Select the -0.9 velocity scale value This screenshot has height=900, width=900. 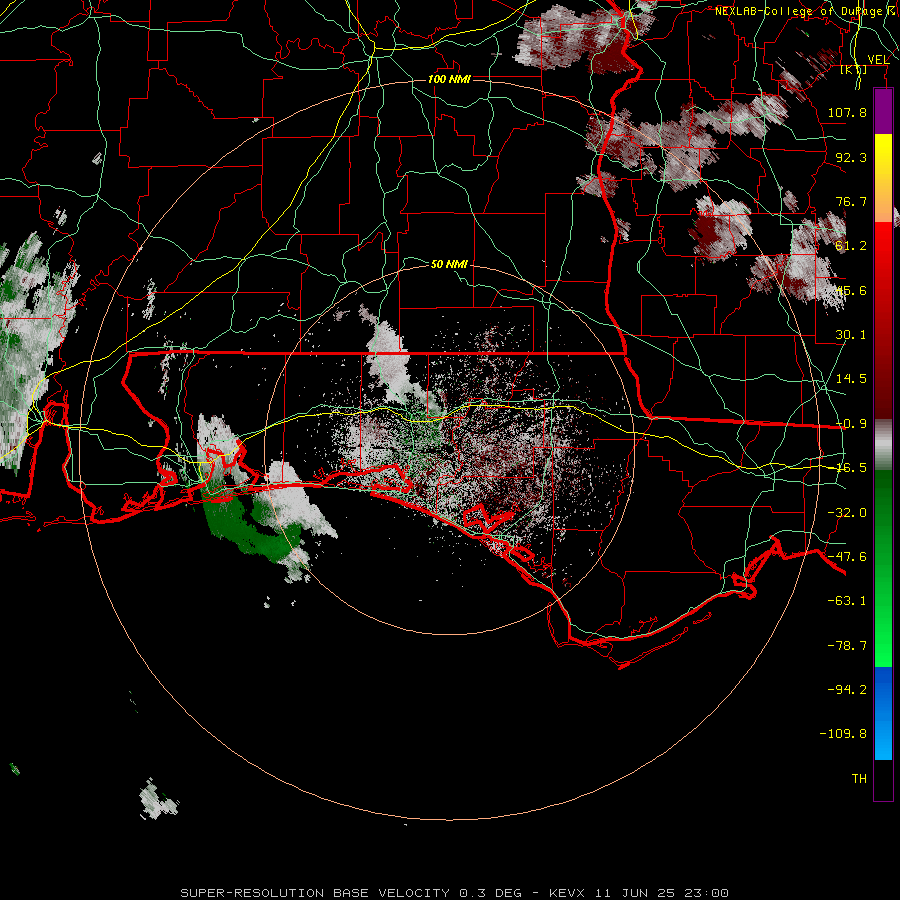point(851,424)
